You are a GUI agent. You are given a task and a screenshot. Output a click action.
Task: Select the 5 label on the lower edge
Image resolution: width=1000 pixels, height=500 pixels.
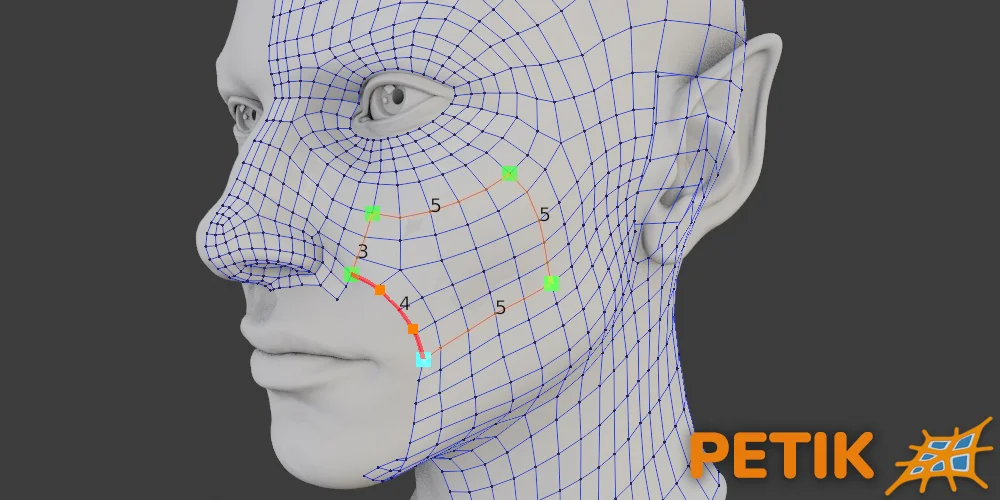(x=500, y=308)
